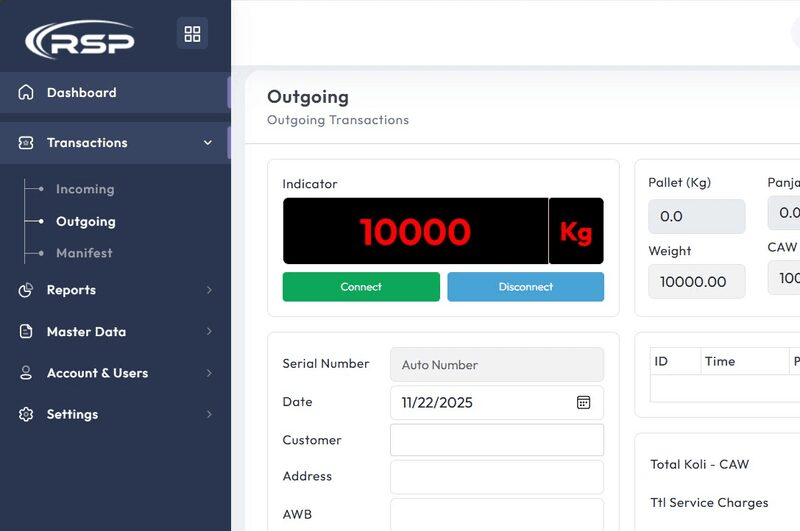Open the Date calendar picker icon
The image size is (800, 531).
[x=583, y=402]
